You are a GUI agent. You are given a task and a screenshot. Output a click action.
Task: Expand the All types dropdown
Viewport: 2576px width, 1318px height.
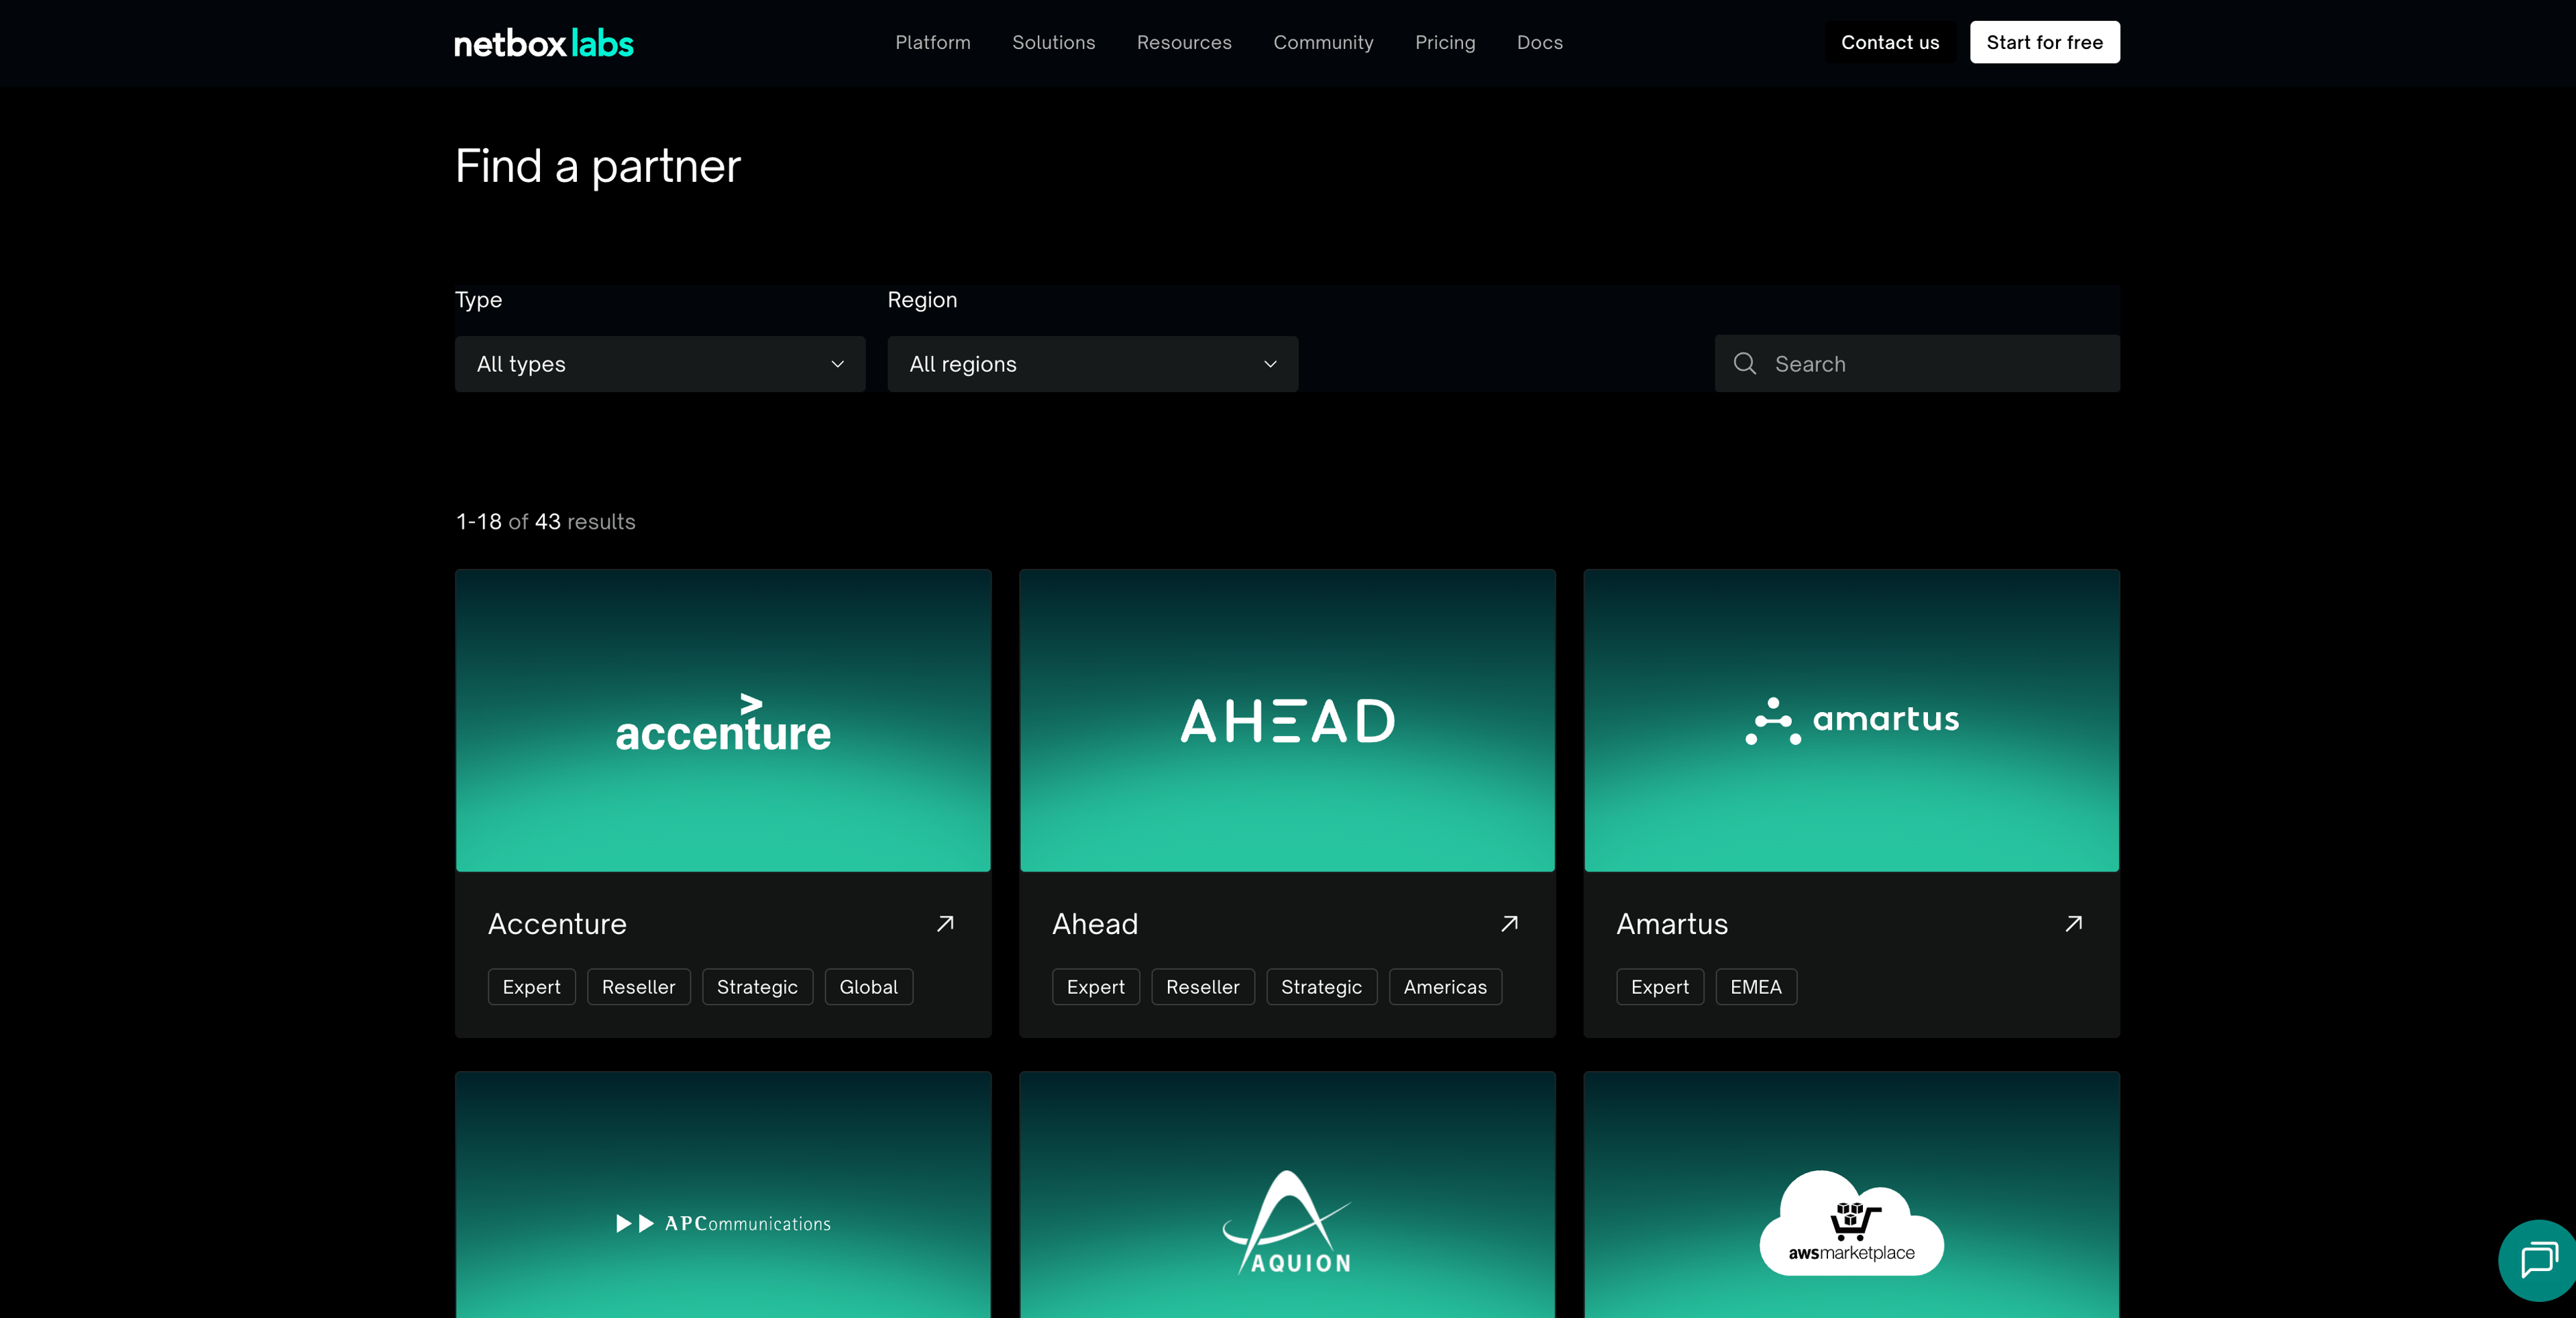(660, 364)
